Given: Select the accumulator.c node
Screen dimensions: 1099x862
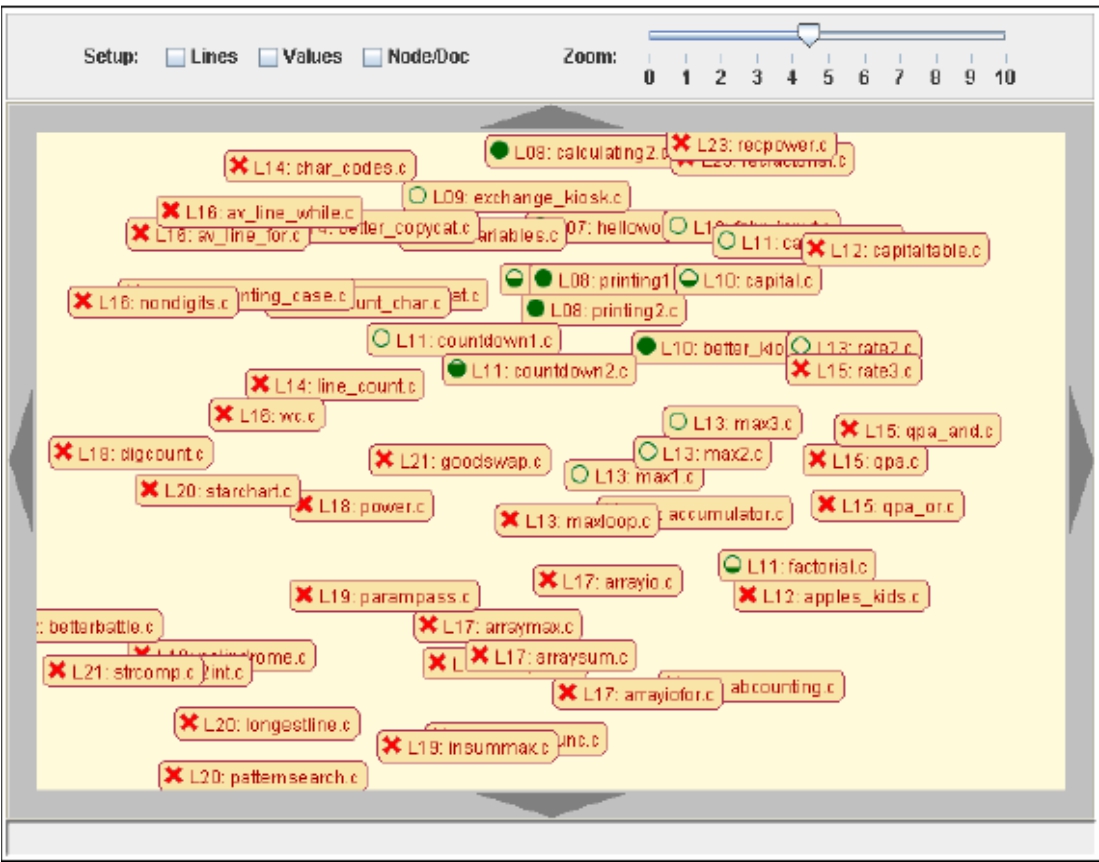Looking at the screenshot, I should tap(725, 514).
